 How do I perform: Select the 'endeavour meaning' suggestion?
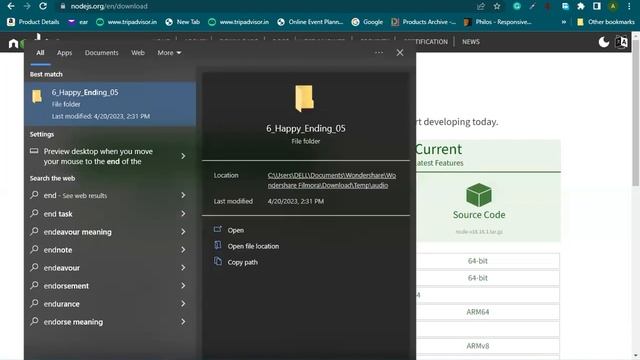click(x=77, y=232)
